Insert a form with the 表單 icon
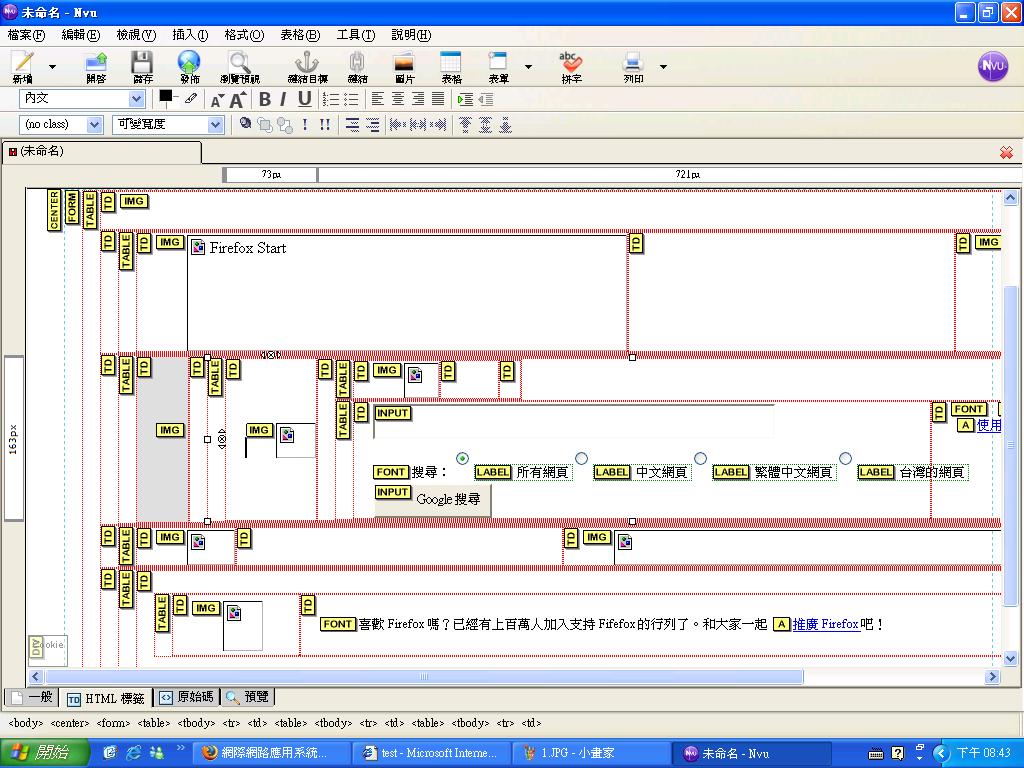 [498, 67]
